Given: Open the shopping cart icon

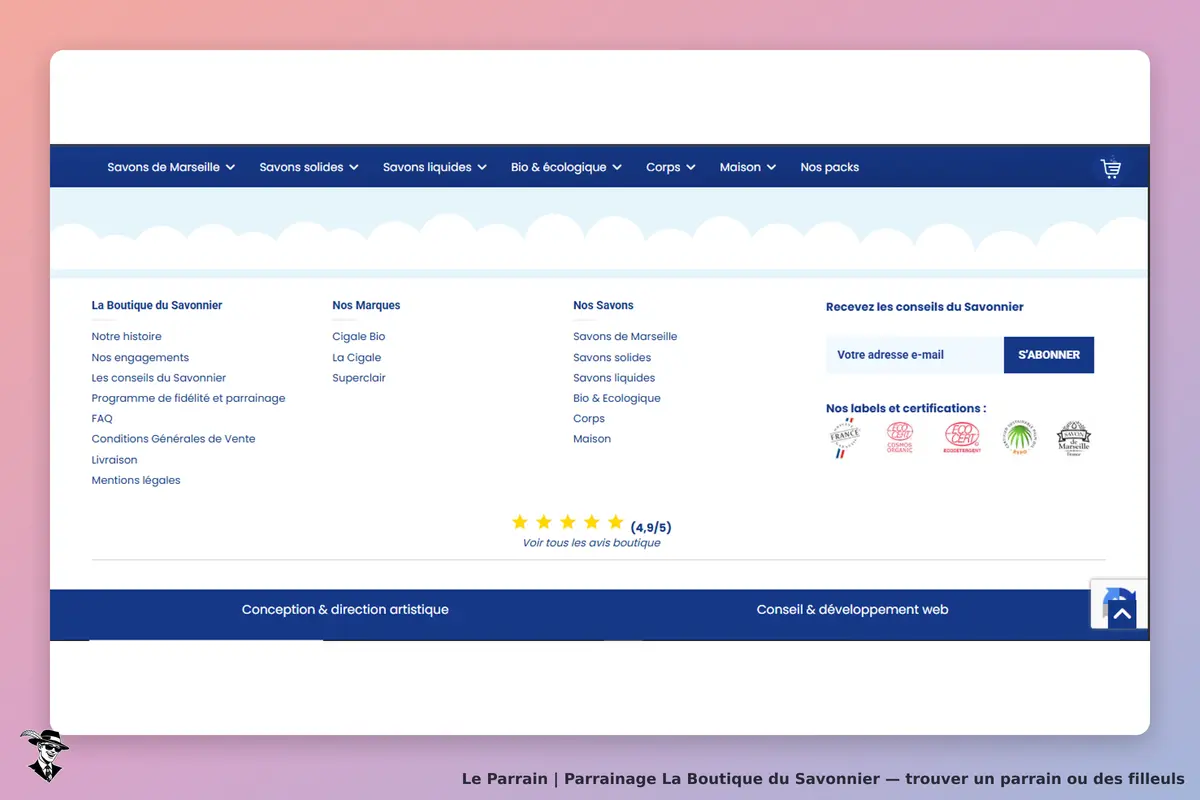Looking at the screenshot, I should [1110, 168].
